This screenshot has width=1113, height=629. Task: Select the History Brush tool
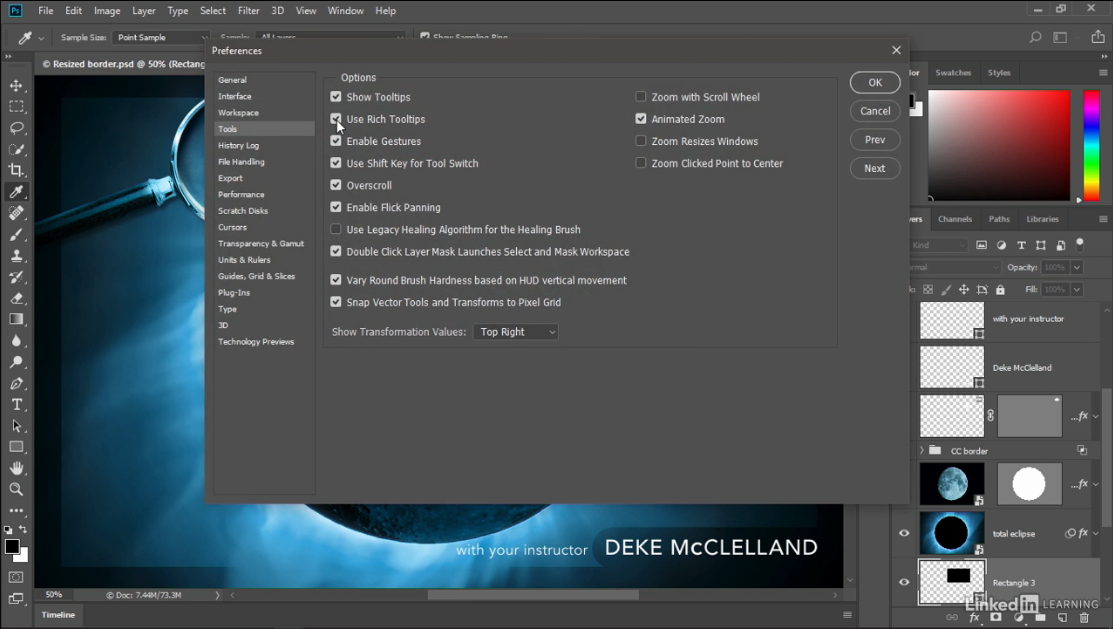[16, 277]
